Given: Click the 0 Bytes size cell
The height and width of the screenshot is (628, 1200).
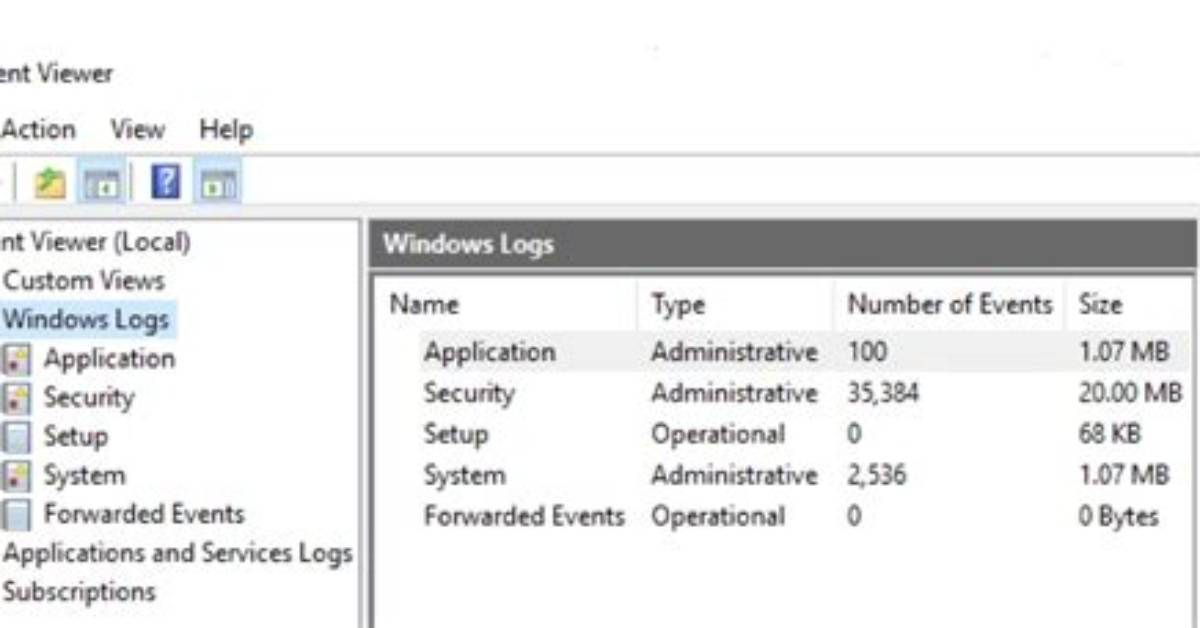Looking at the screenshot, I should tap(1118, 516).
